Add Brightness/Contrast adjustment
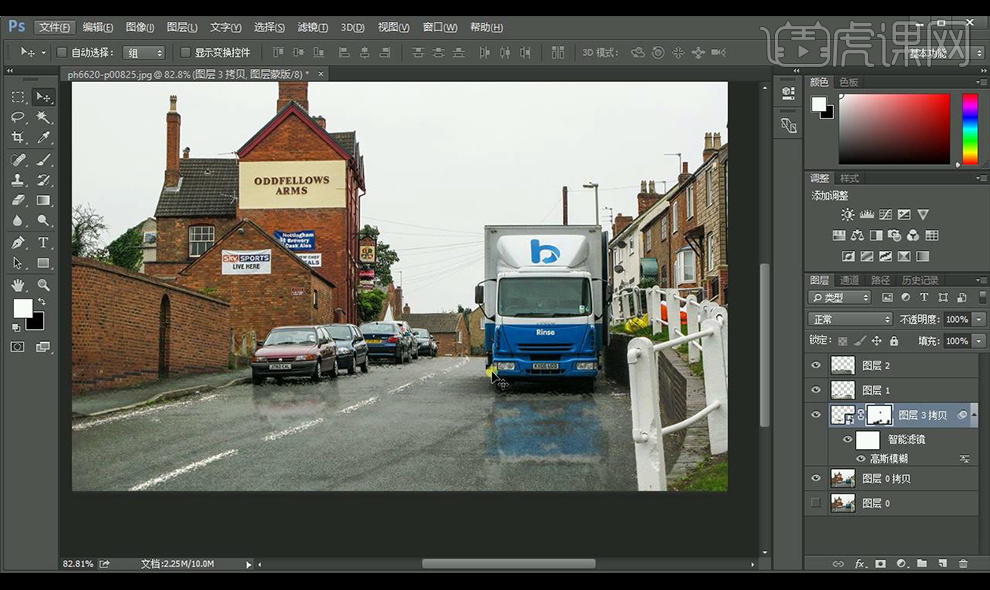Screen dimensions: 990x590 coord(847,215)
